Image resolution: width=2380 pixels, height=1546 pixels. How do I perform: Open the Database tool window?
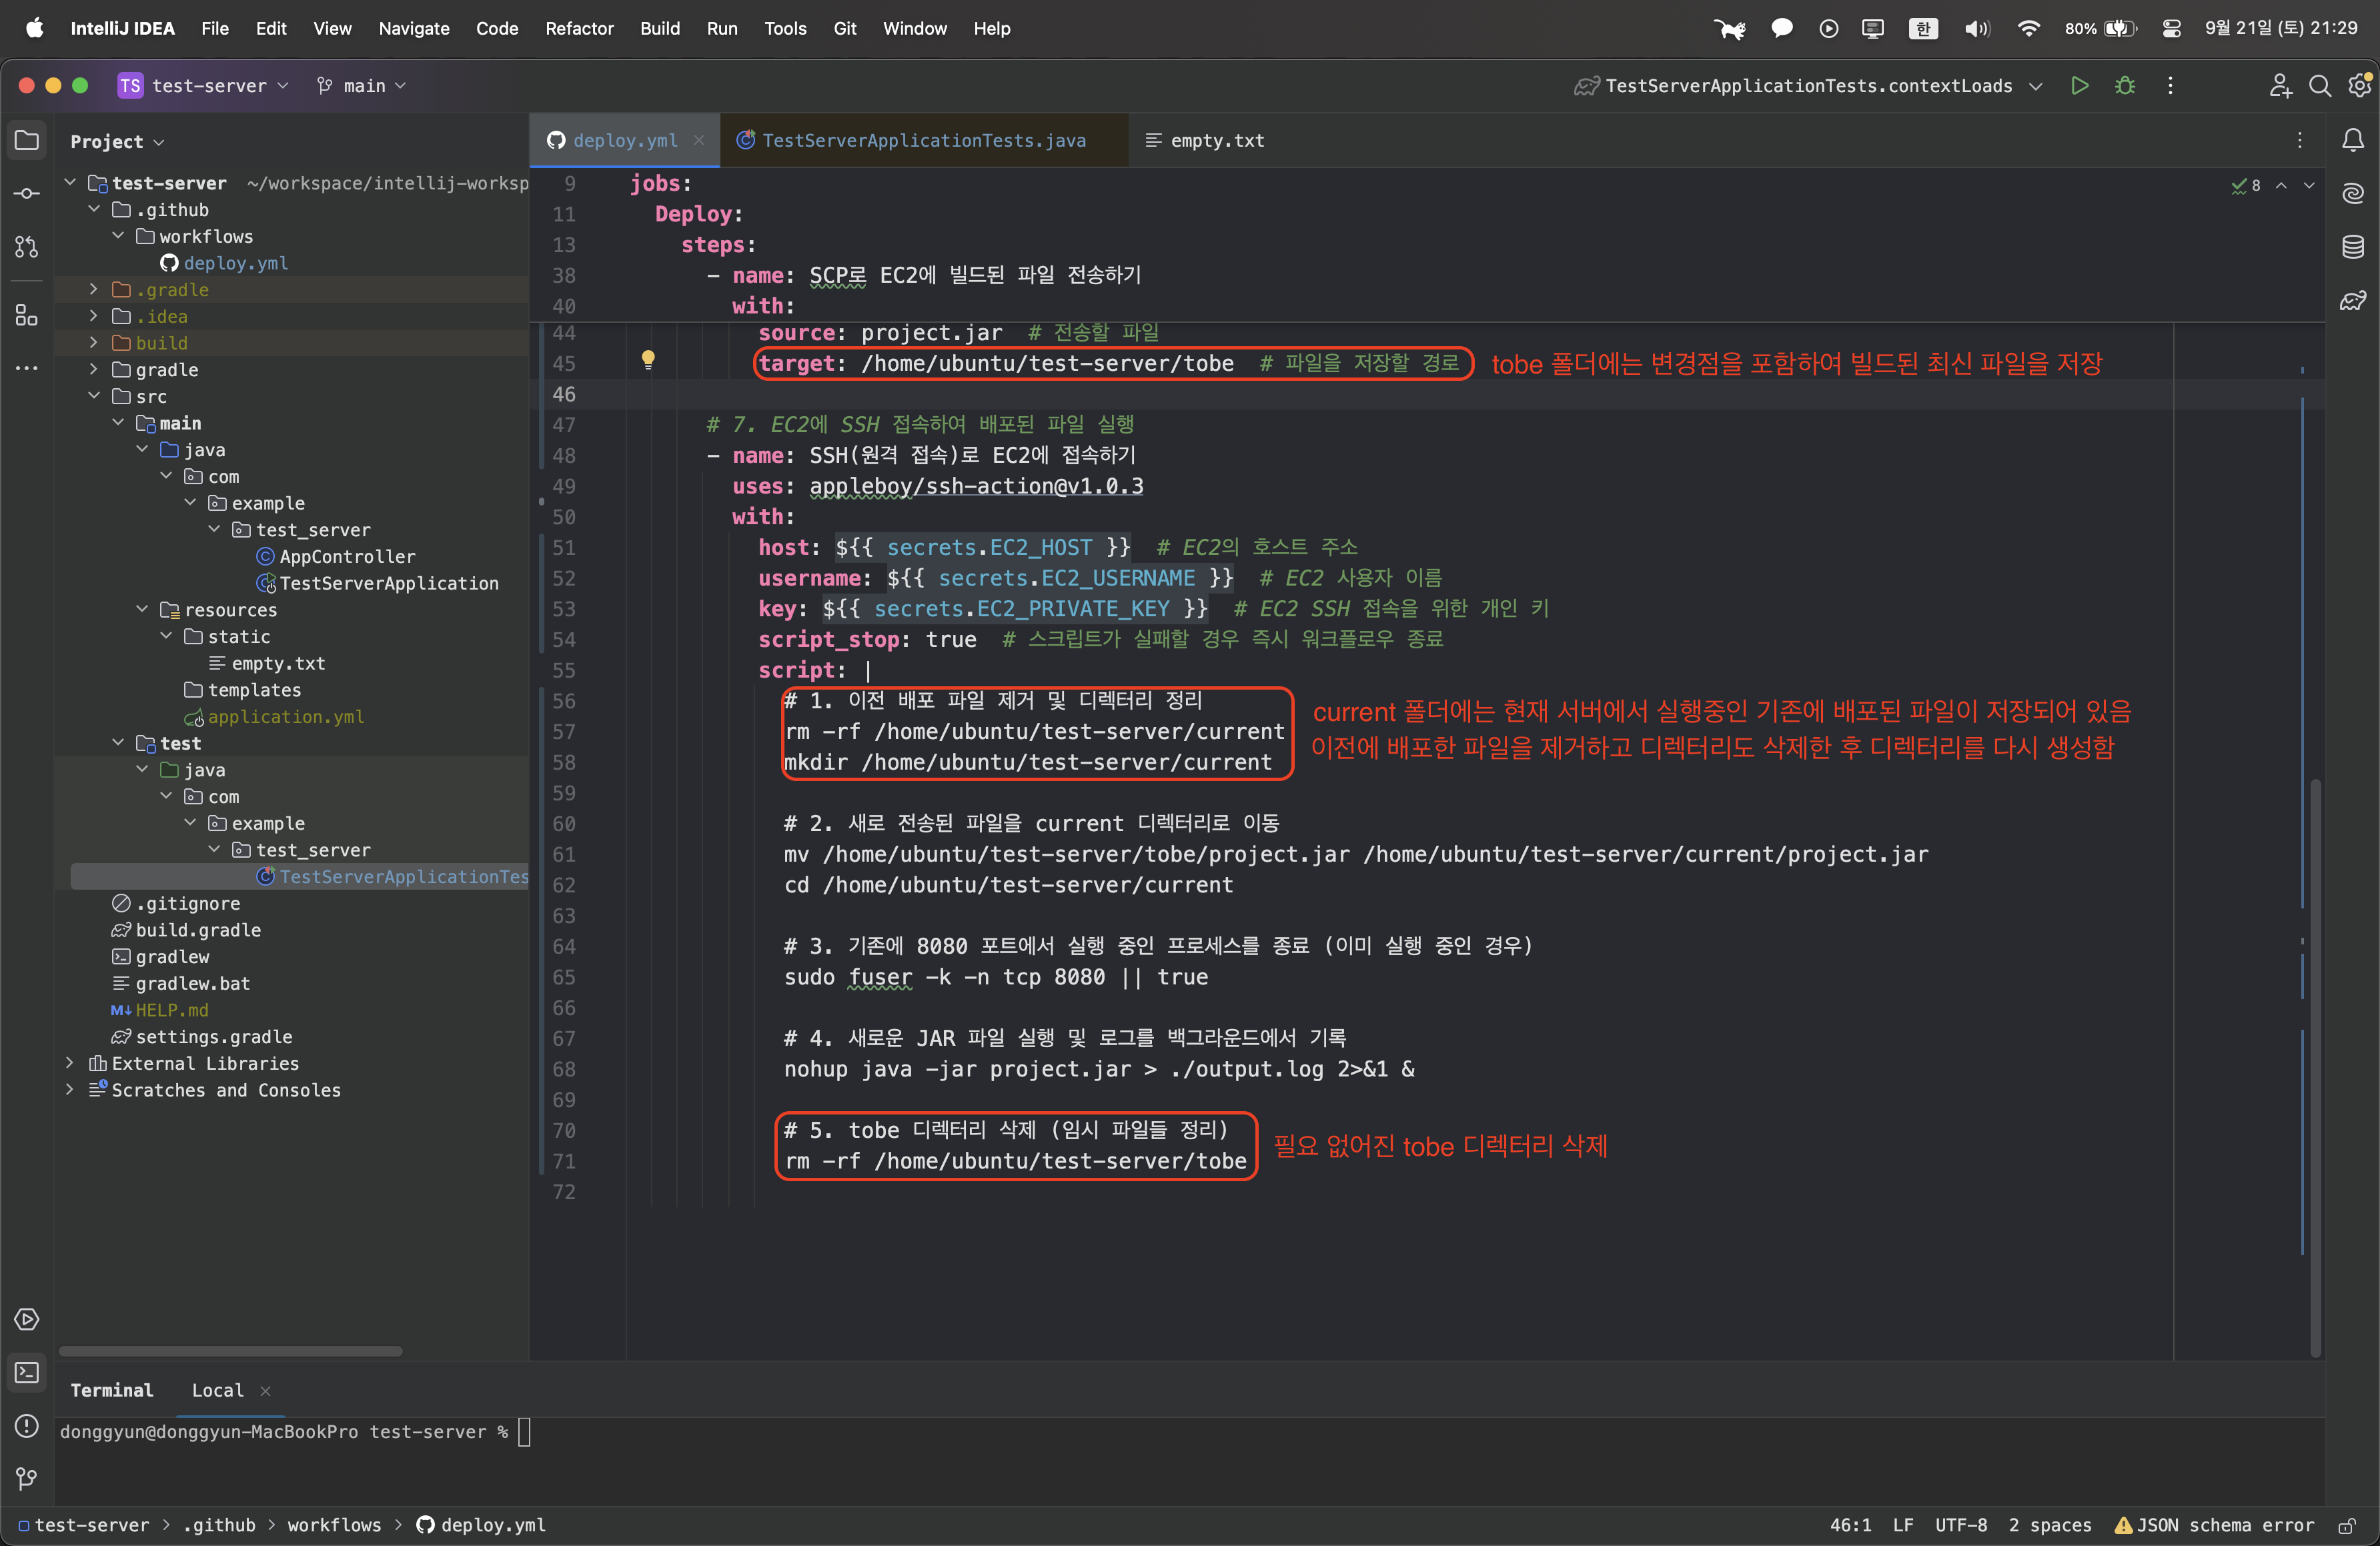[x=2353, y=247]
